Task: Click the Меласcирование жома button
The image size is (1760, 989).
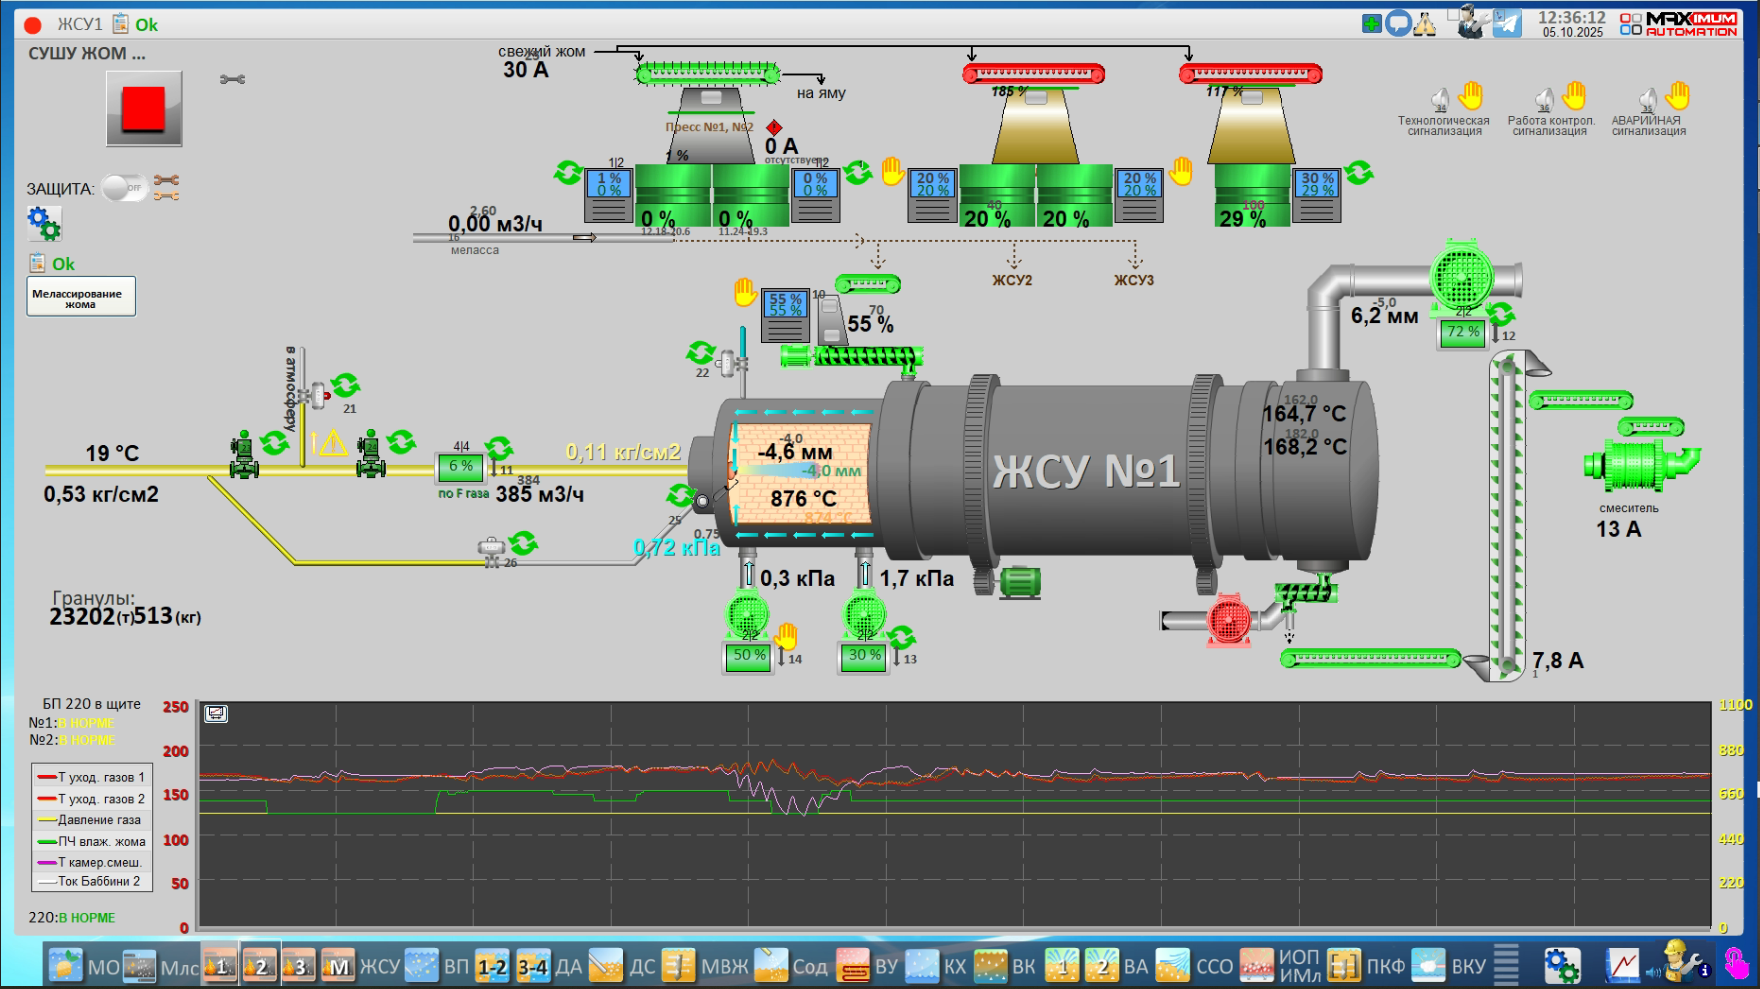Action: point(81,298)
